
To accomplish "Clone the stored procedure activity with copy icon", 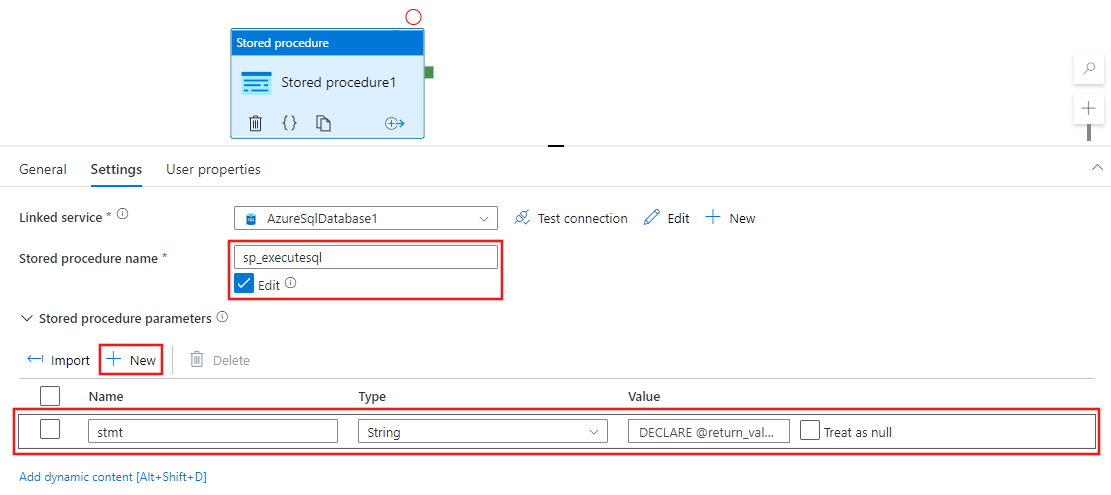I will pyautogui.click(x=323, y=123).
